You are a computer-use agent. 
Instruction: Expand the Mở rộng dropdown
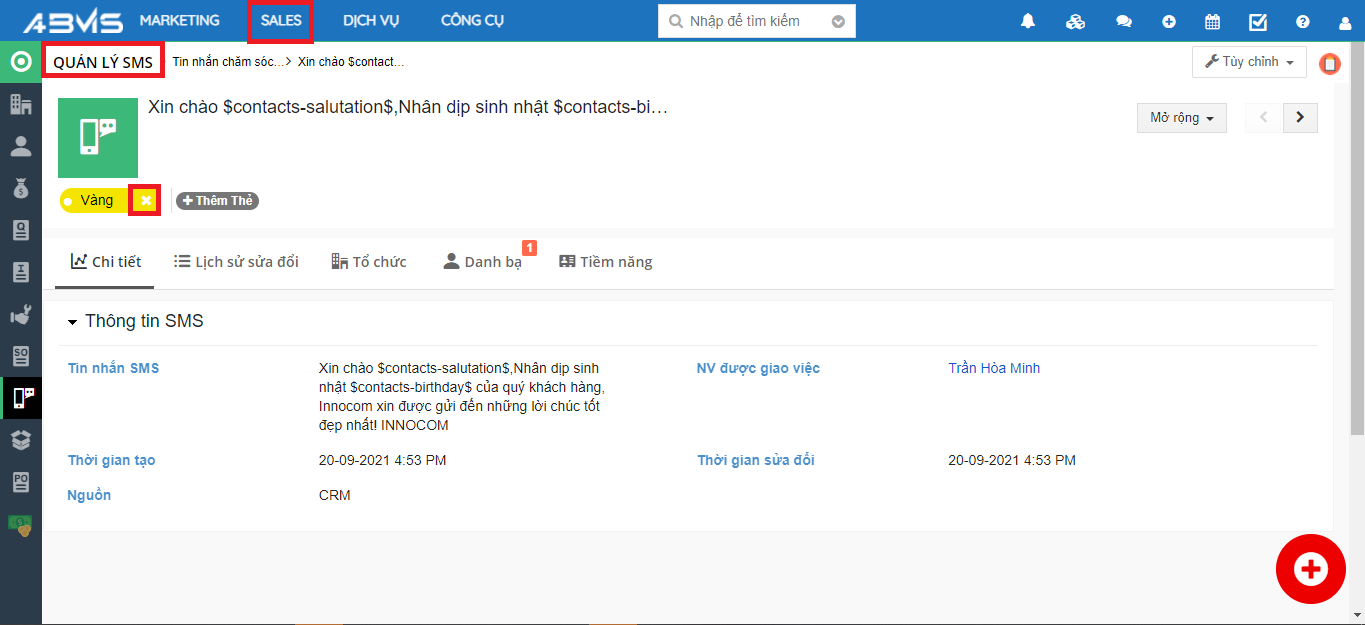coord(1181,118)
